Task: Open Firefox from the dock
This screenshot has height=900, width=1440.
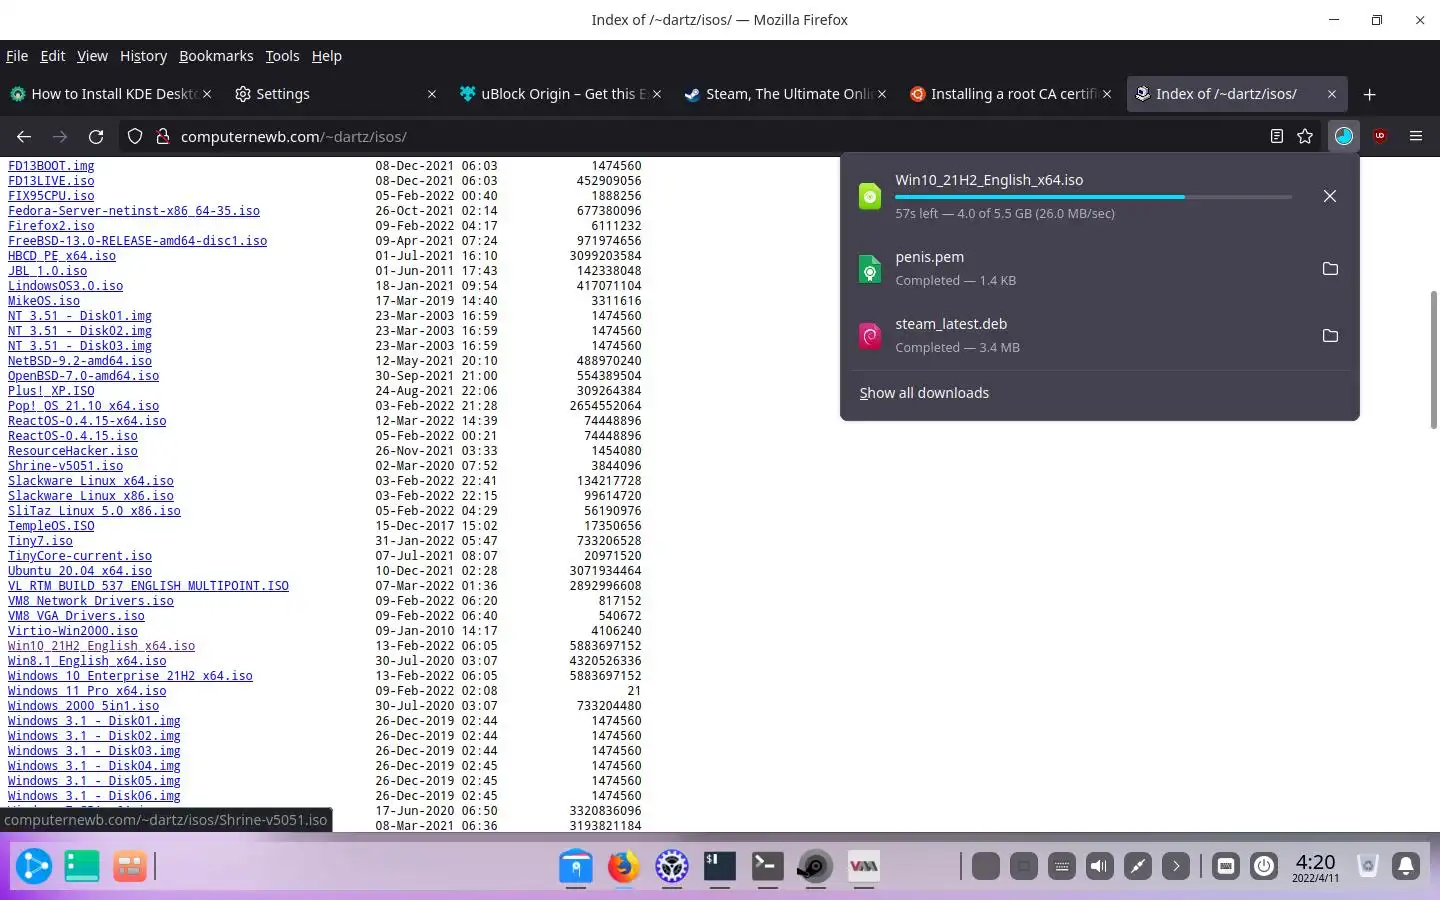Action: 624,865
